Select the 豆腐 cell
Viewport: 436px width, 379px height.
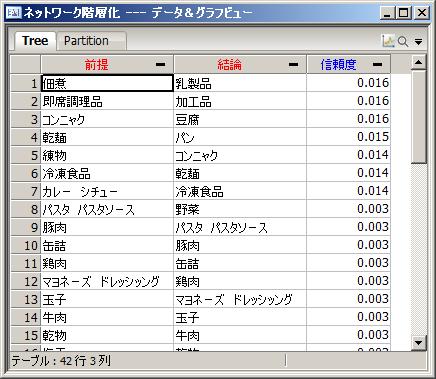[x=240, y=119]
